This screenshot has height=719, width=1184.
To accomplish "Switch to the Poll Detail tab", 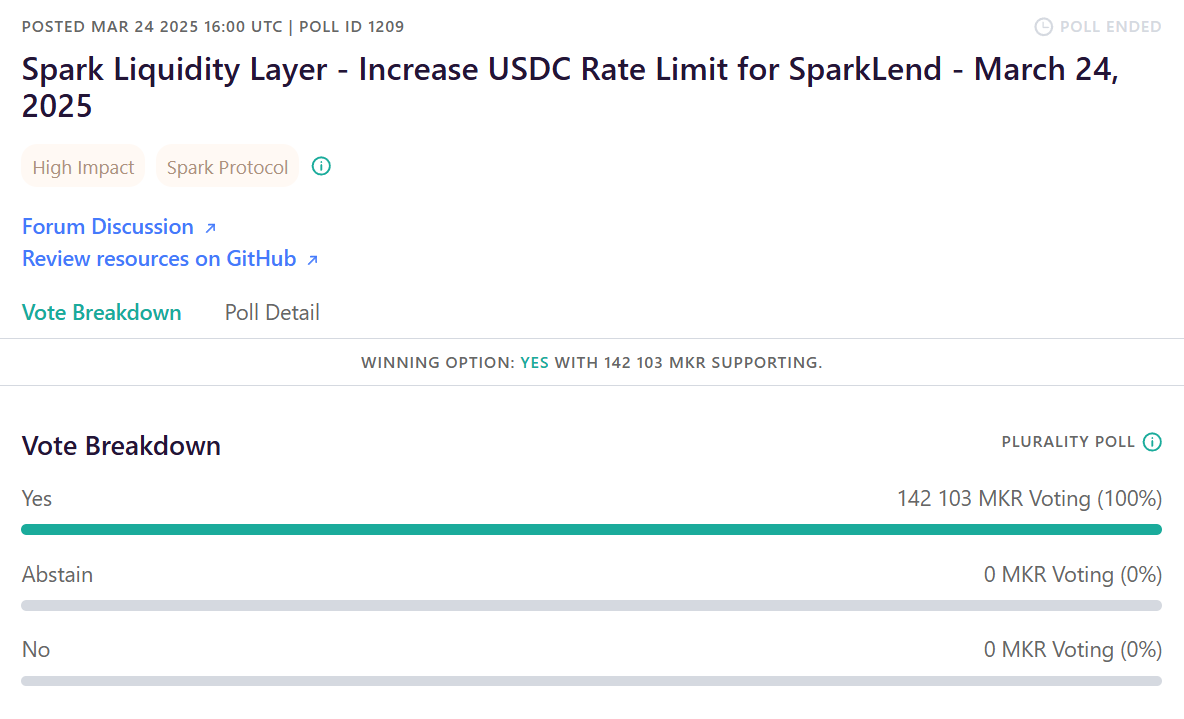I will pyautogui.click(x=272, y=313).
